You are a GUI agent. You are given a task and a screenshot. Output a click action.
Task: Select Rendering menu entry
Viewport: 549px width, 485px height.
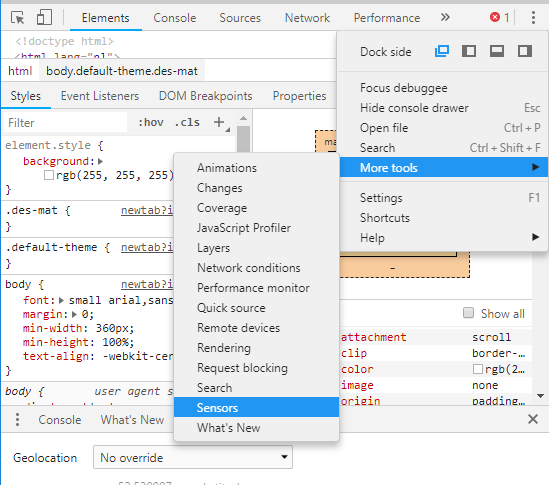click(x=256, y=347)
